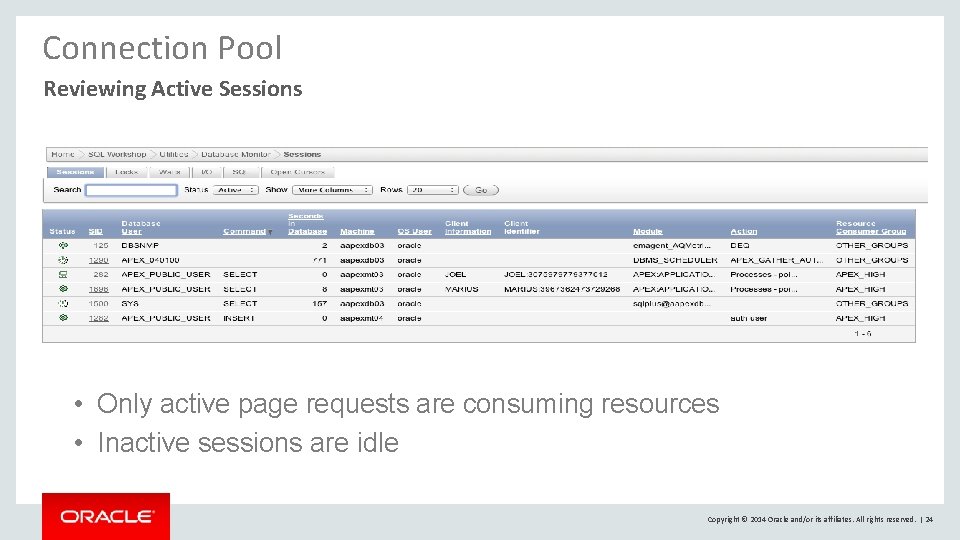The height and width of the screenshot is (540, 960).
Task: Go to Home in the breadcrumb
Action: point(62,154)
